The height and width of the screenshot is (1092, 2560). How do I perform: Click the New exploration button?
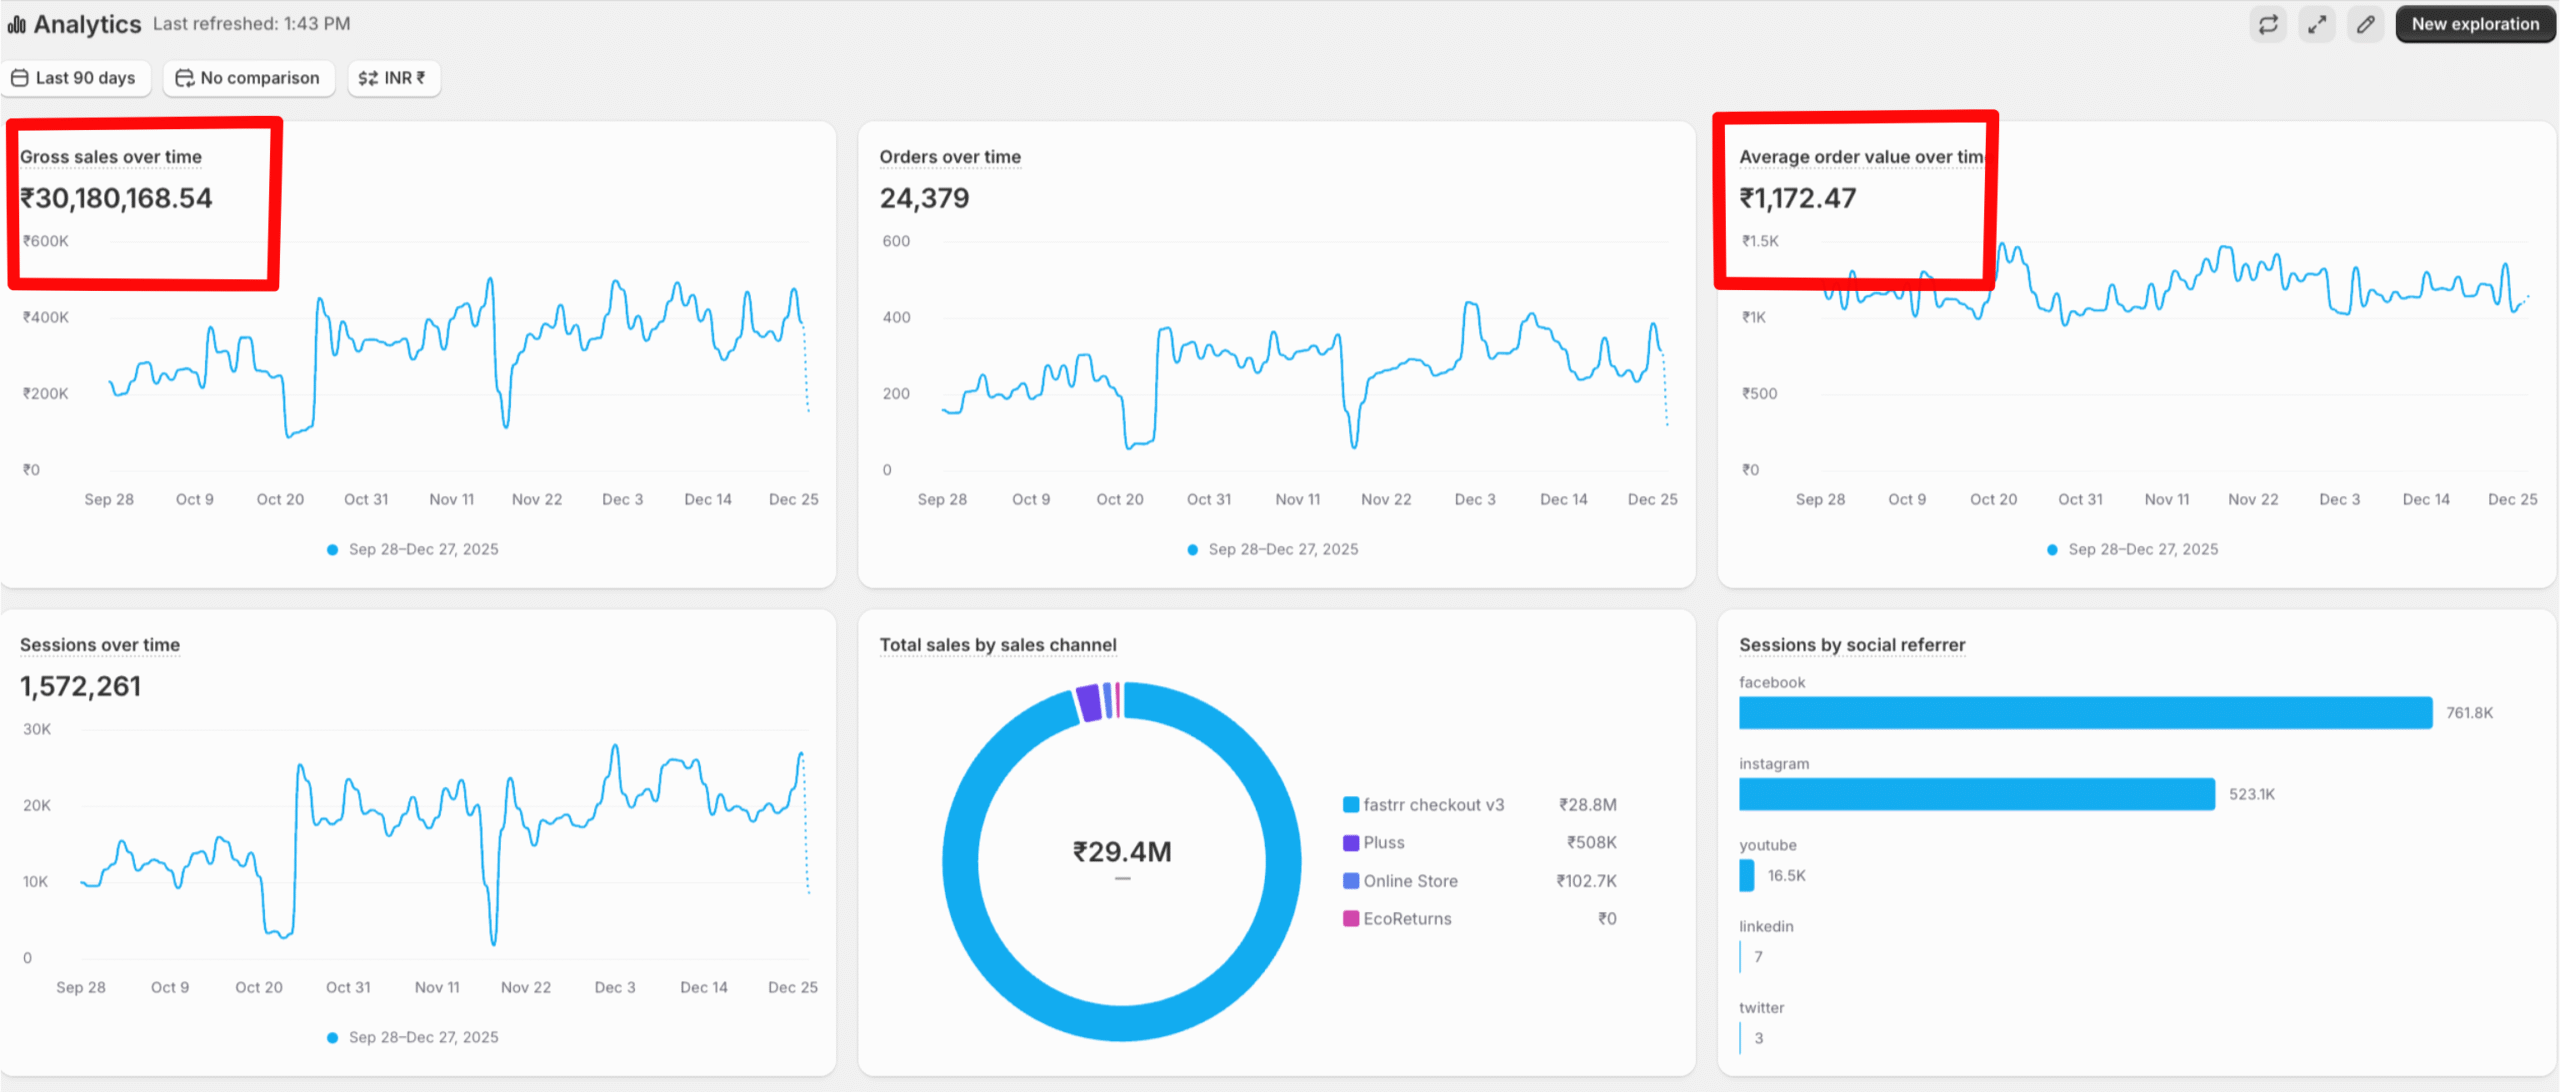click(x=2475, y=24)
